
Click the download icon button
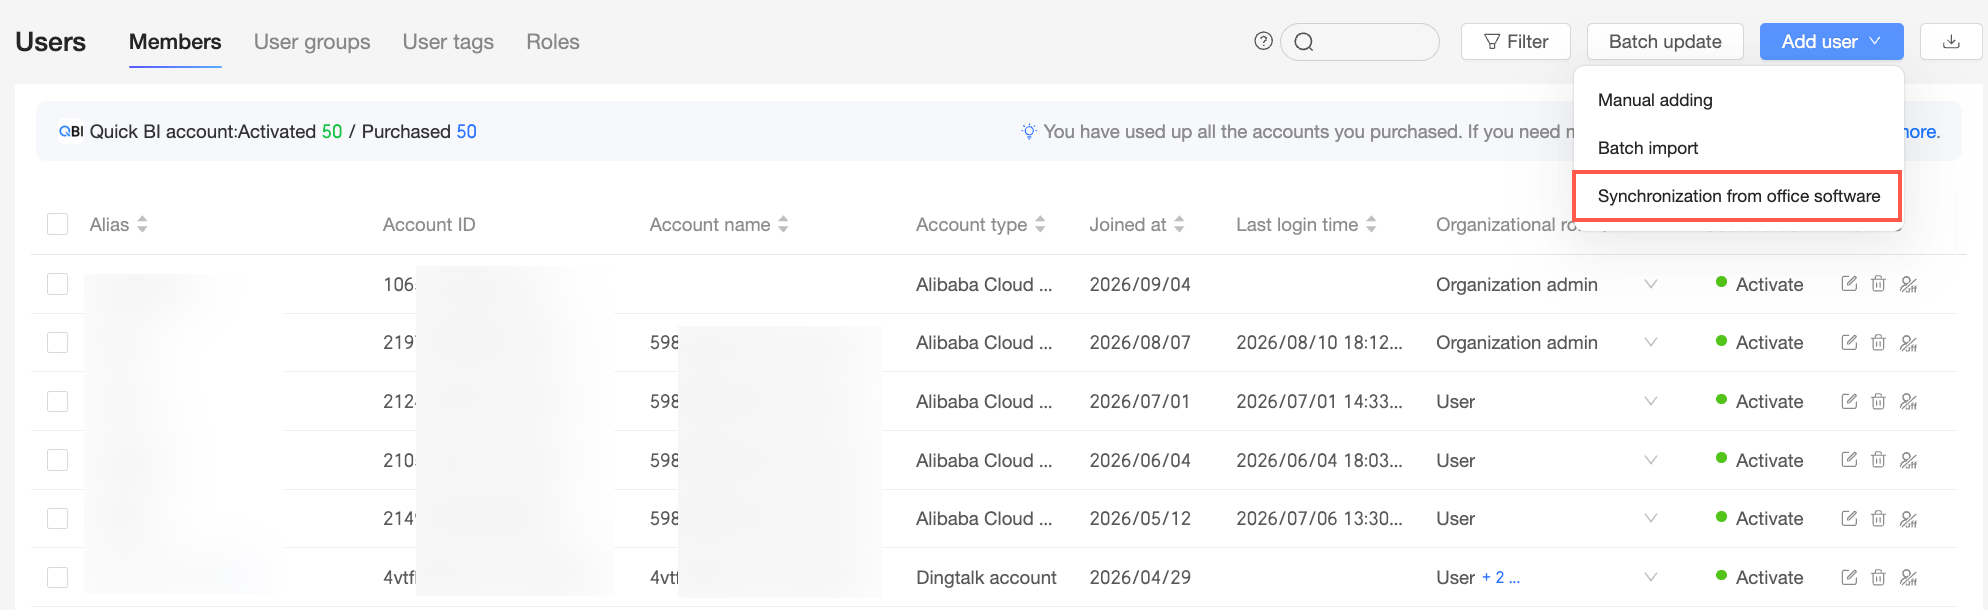(x=1950, y=42)
